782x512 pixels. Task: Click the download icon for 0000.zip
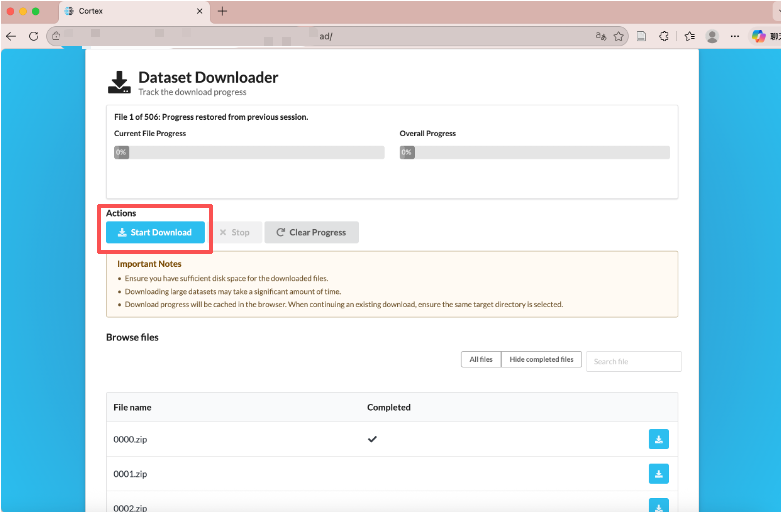tap(659, 439)
